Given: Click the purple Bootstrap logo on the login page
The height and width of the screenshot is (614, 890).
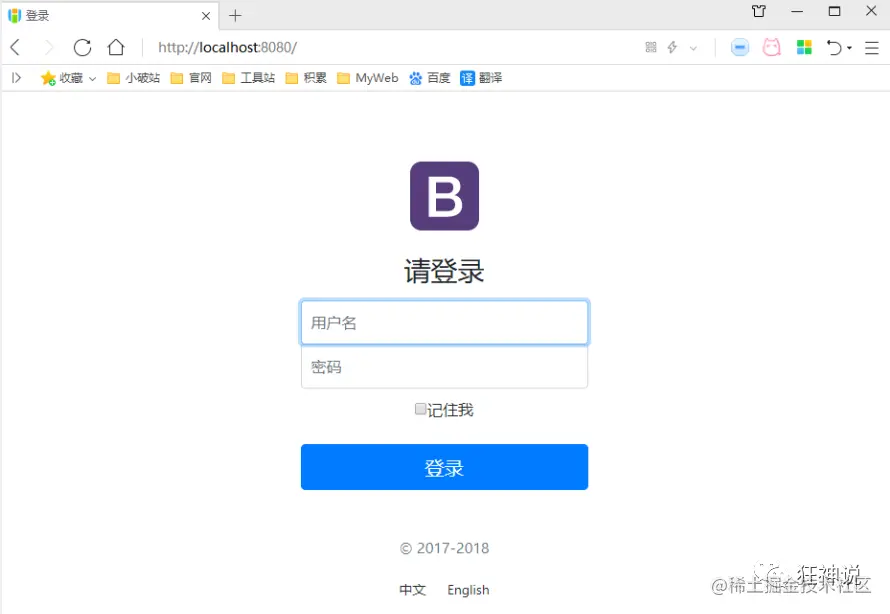Looking at the screenshot, I should click(x=444, y=196).
